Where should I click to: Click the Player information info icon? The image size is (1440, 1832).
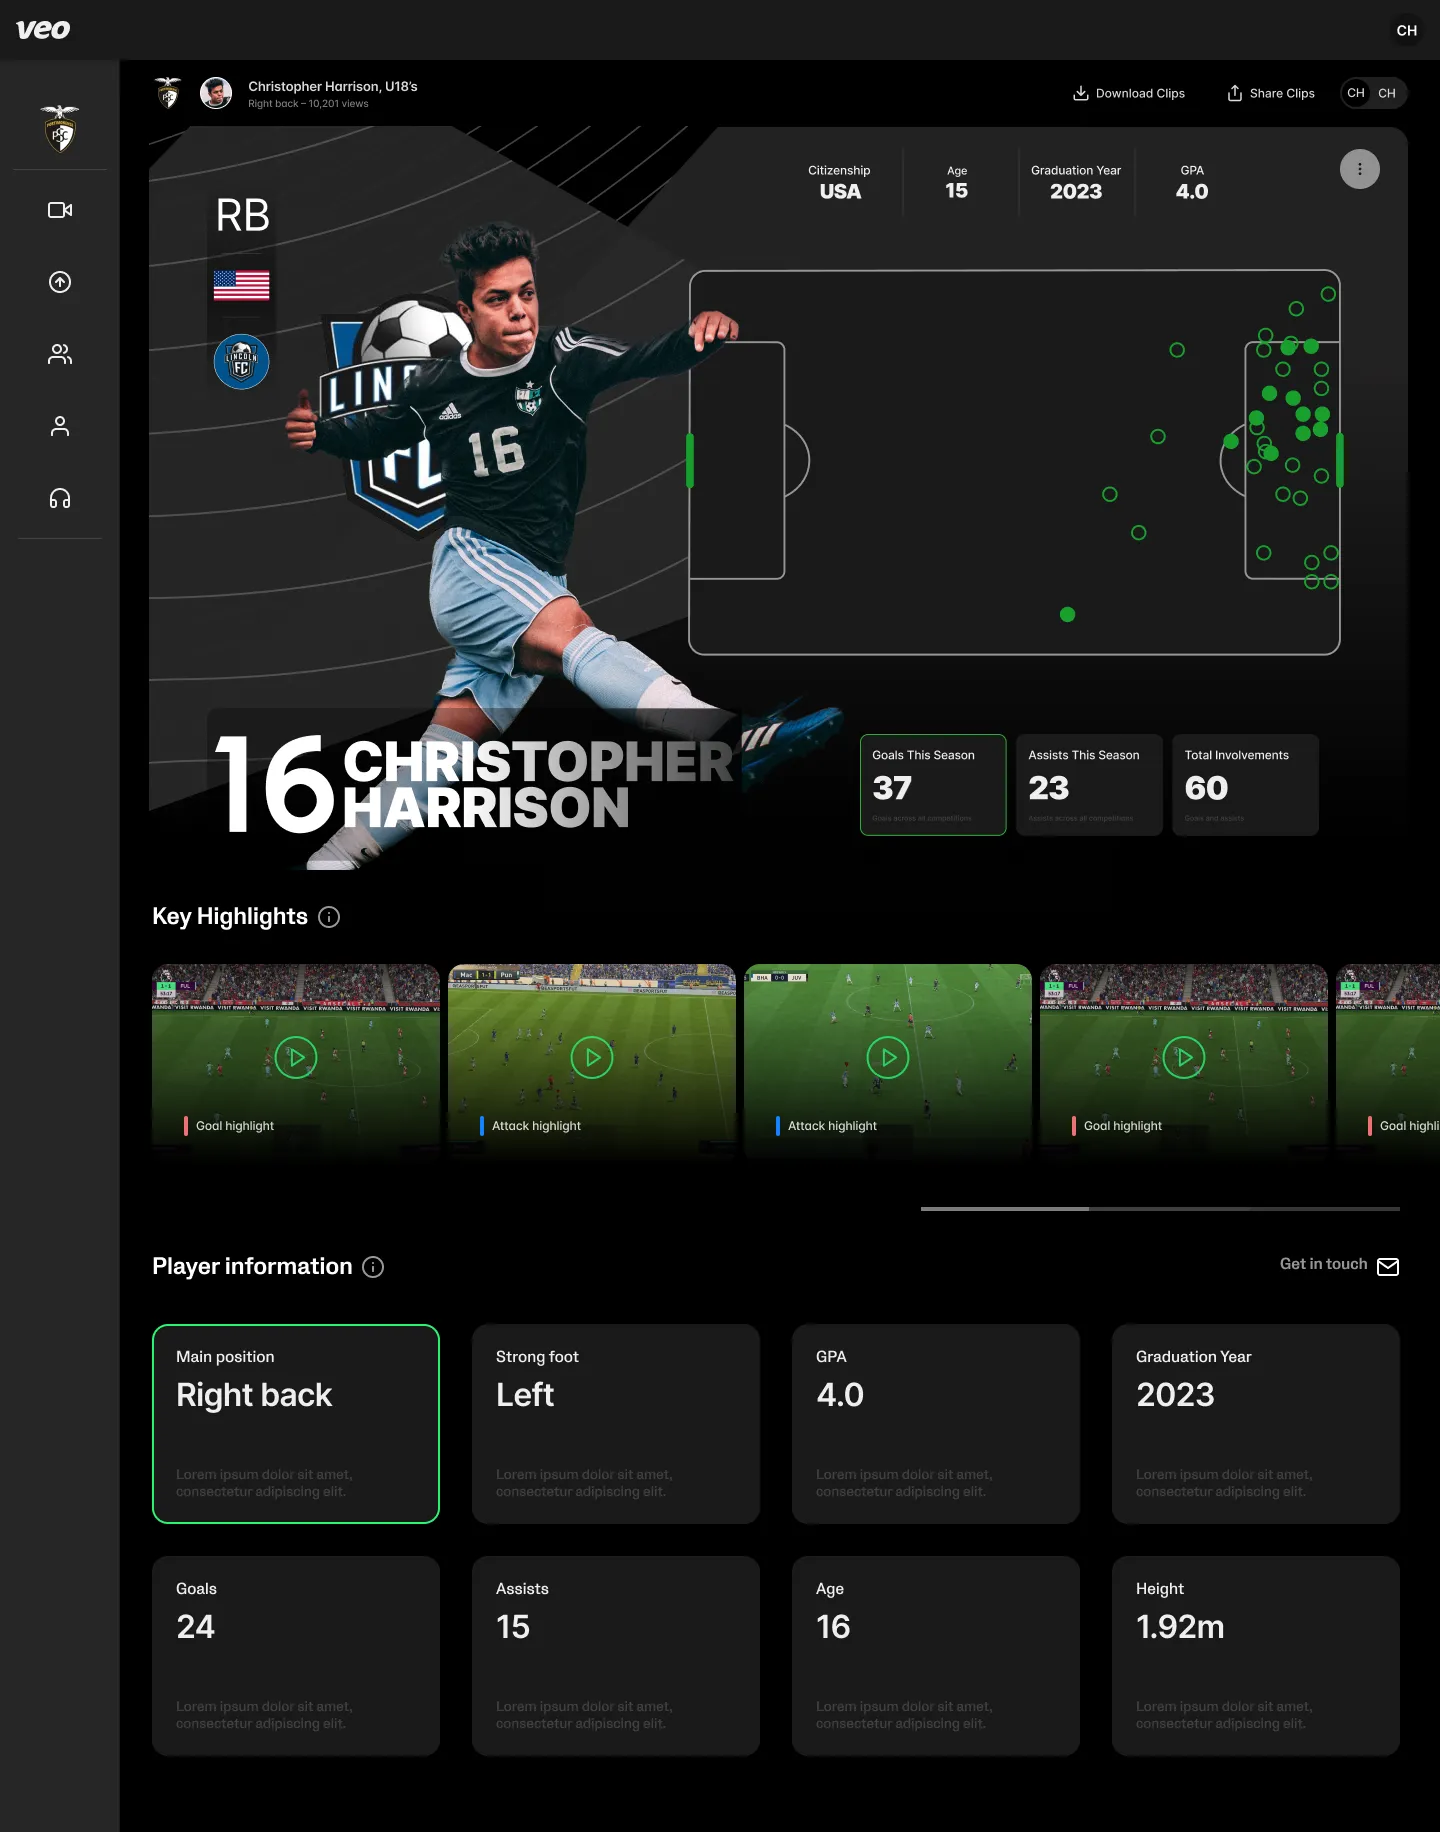(x=373, y=1267)
